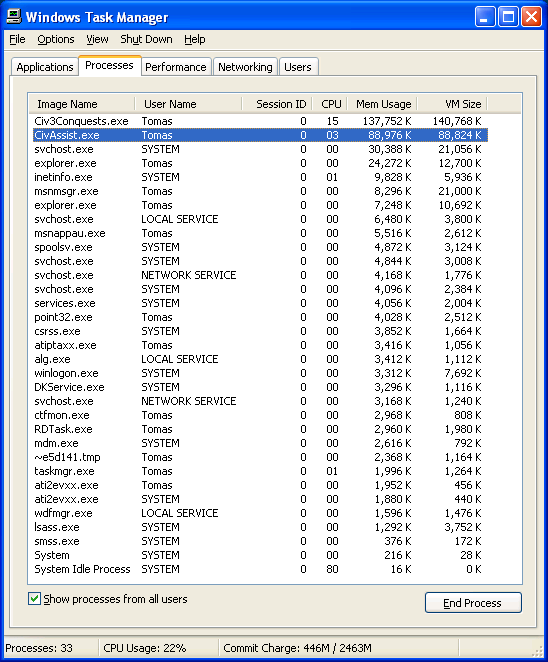548x662 pixels.
Task: Select the mdm.exe process
Action: point(258,443)
